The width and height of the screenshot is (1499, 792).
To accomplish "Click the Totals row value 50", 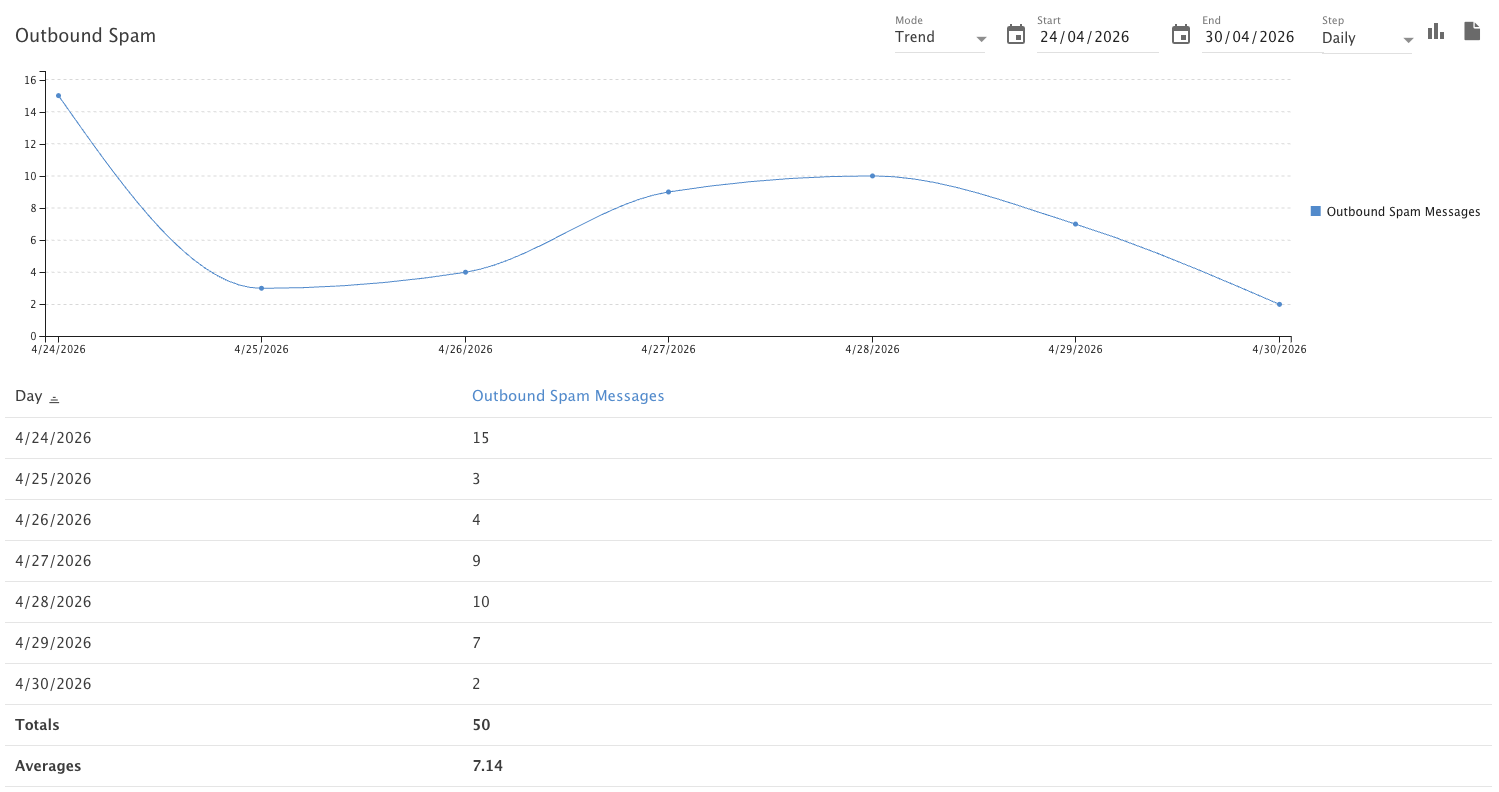I will (x=481, y=725).
